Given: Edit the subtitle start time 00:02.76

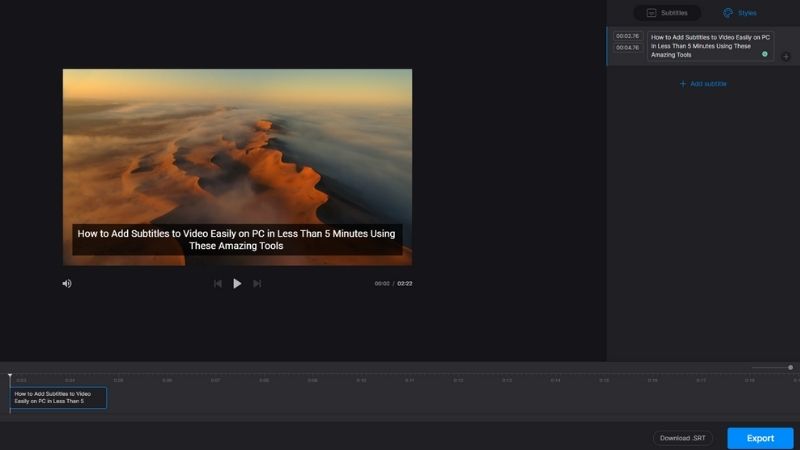Looking at the screenshot, I should pos(628,36).
